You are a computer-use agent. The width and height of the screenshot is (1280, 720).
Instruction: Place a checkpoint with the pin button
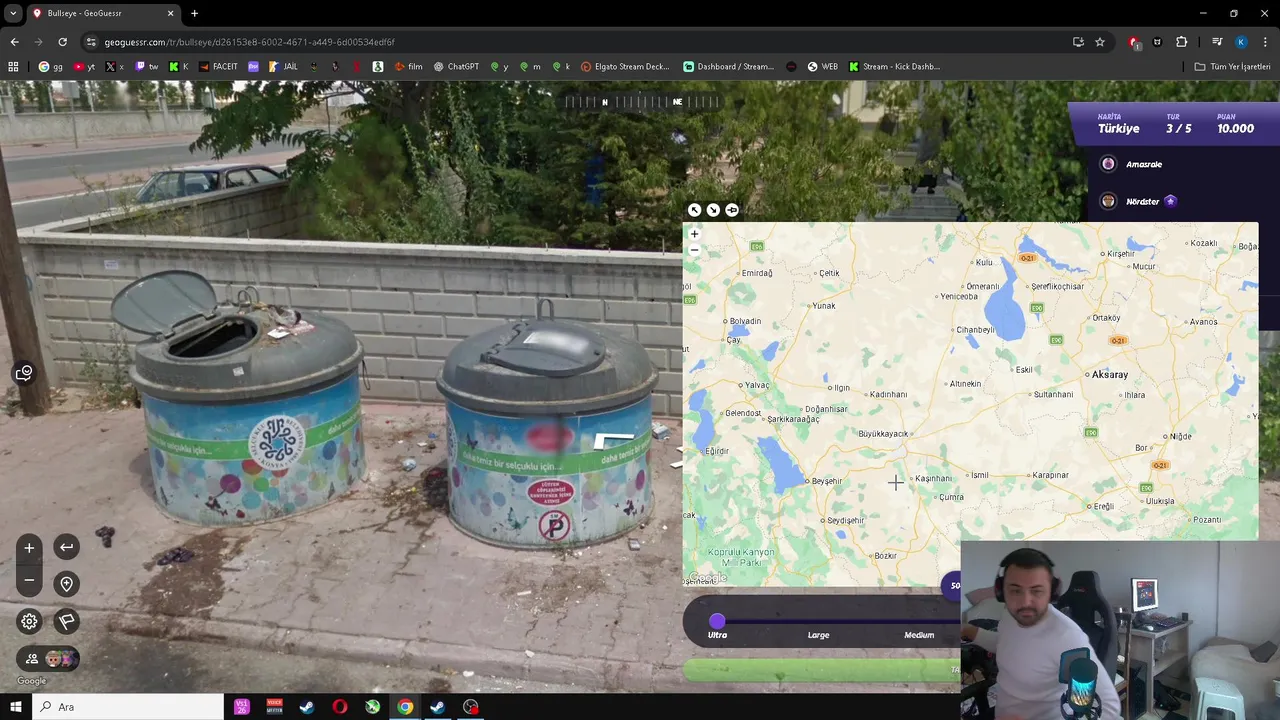pyautogui.click(x=66, y=584)
